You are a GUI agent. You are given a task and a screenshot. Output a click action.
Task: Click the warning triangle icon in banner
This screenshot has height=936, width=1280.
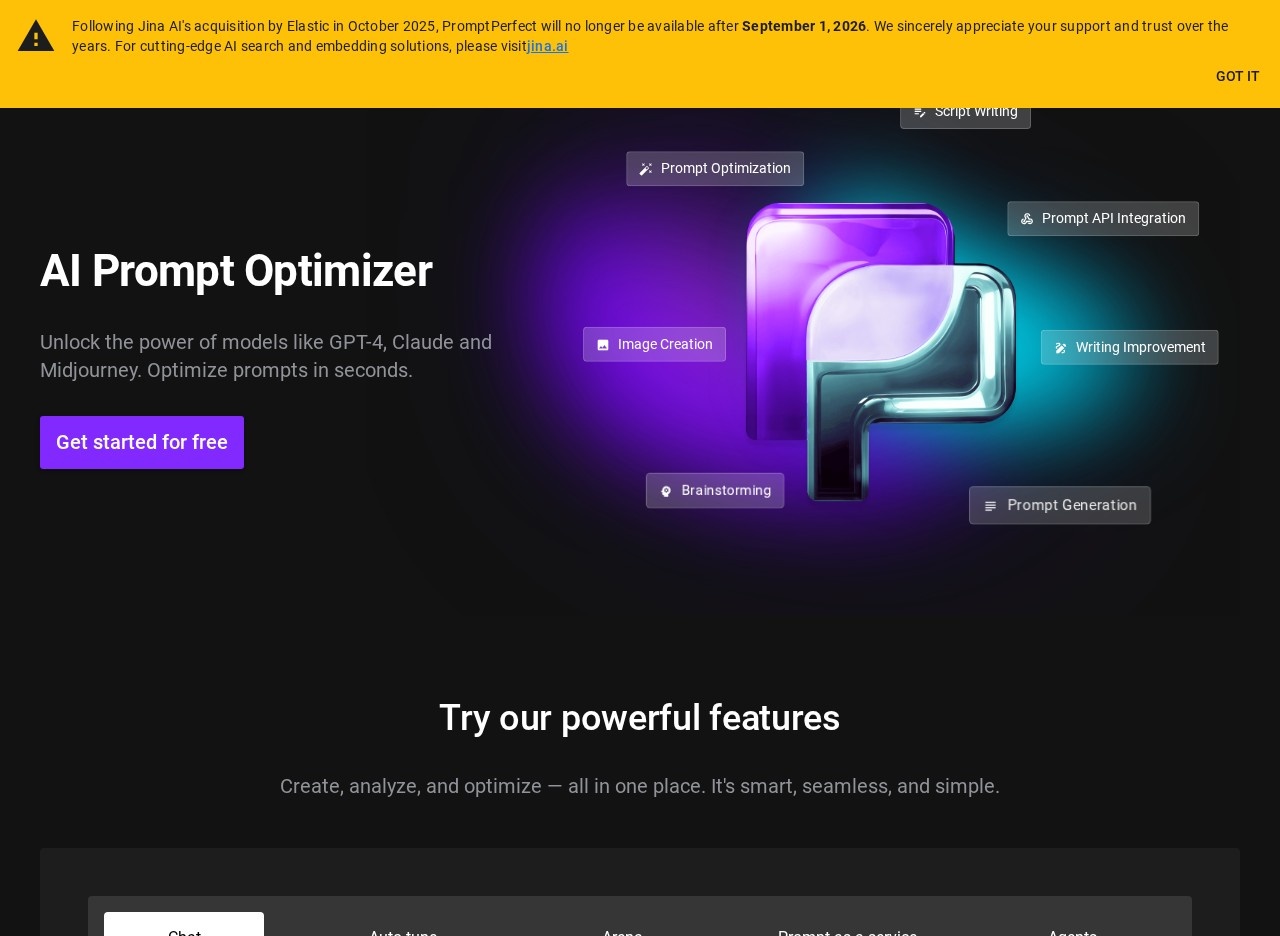click(x=36, y=36)
